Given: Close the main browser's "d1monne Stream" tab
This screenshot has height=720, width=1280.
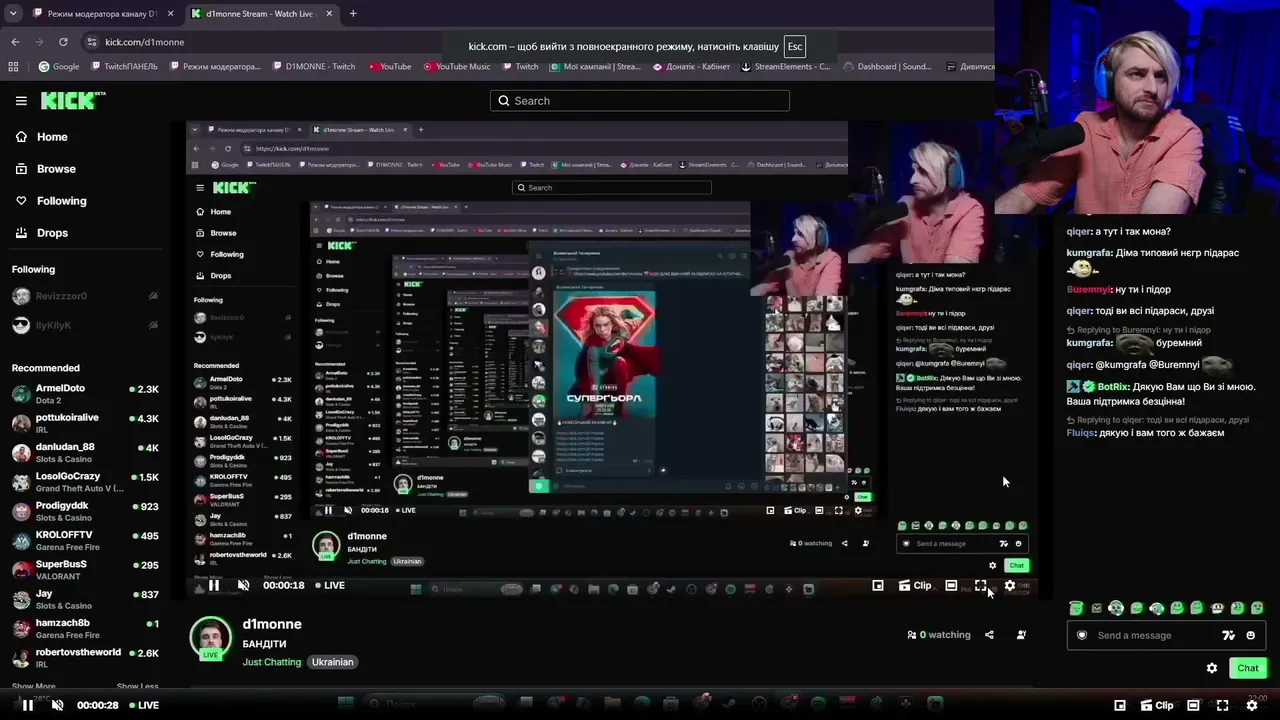Looking at the screenshot, I should 331,14.
